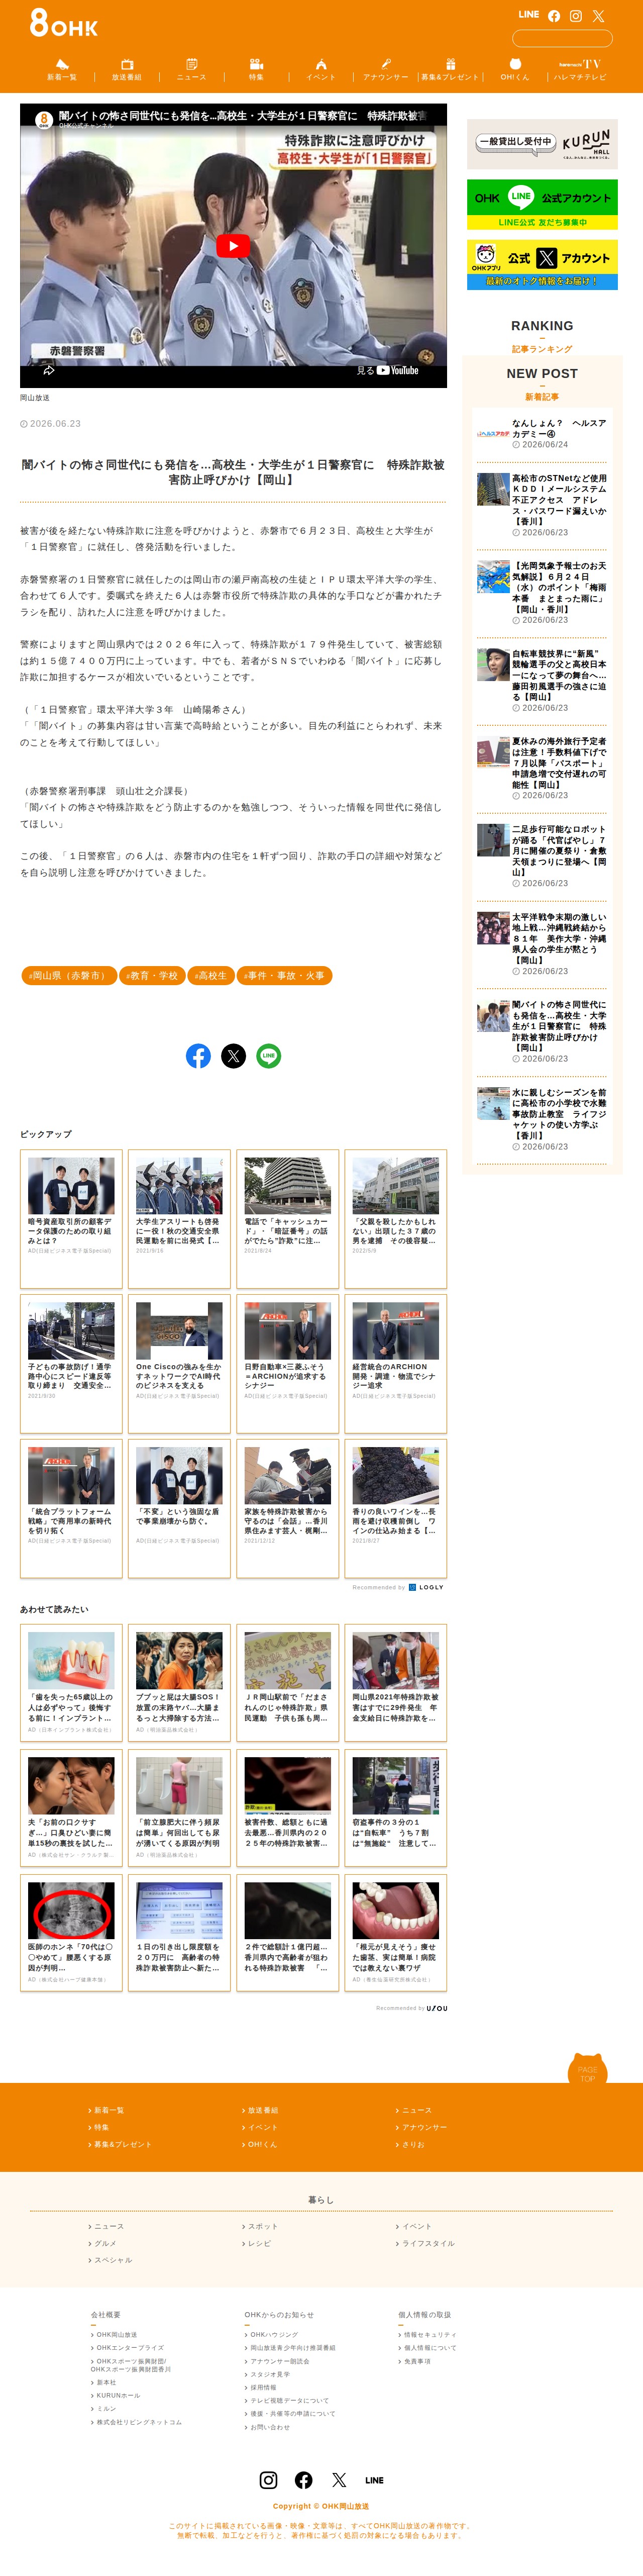The height and width of the screenshot is (2576, 643).
Task: Open the LINE link in the header
Action: pos(528,15)
